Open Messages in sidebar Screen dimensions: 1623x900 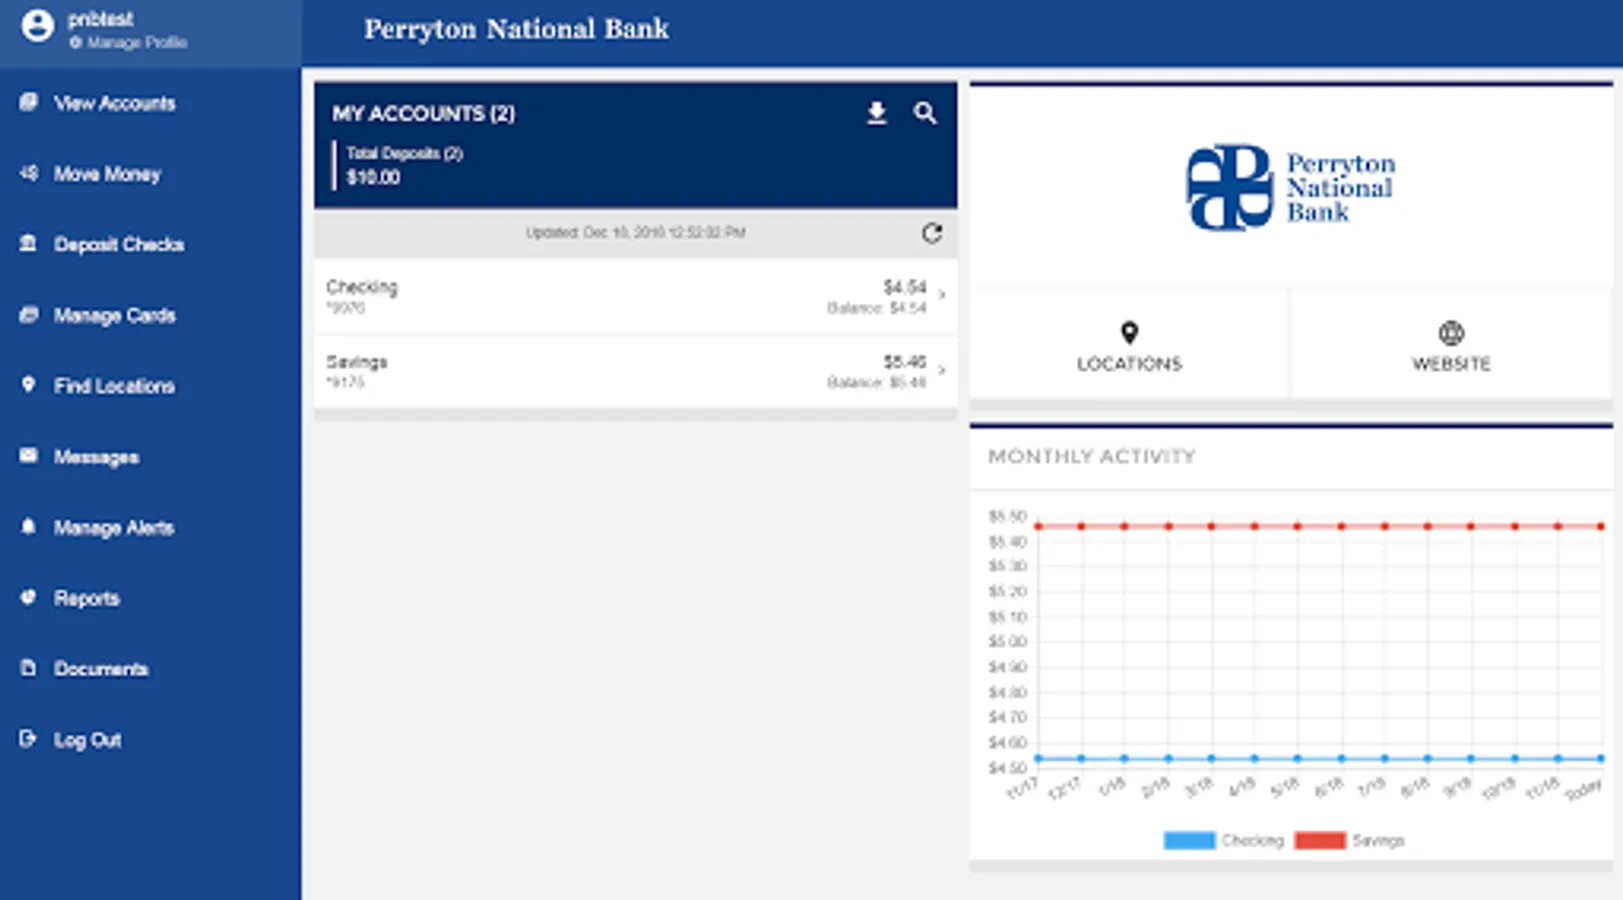(x=96, y=457)
